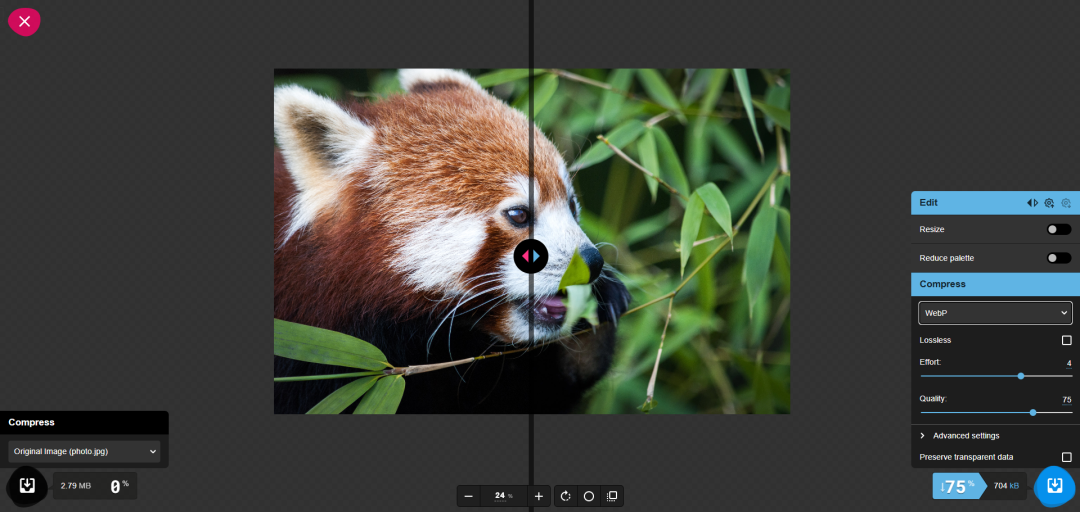
Task: Turn on the Reduce palette switch
Action: pos(1058,258)
